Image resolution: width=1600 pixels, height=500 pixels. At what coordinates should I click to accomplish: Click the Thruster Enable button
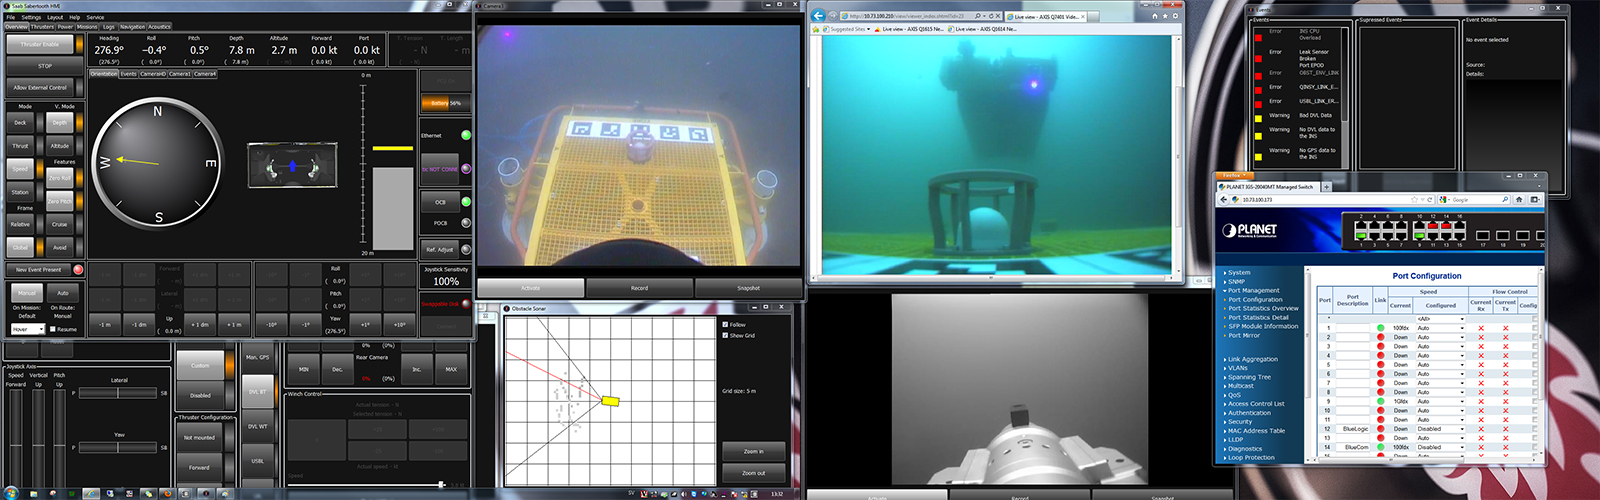[x=40, y=44]
